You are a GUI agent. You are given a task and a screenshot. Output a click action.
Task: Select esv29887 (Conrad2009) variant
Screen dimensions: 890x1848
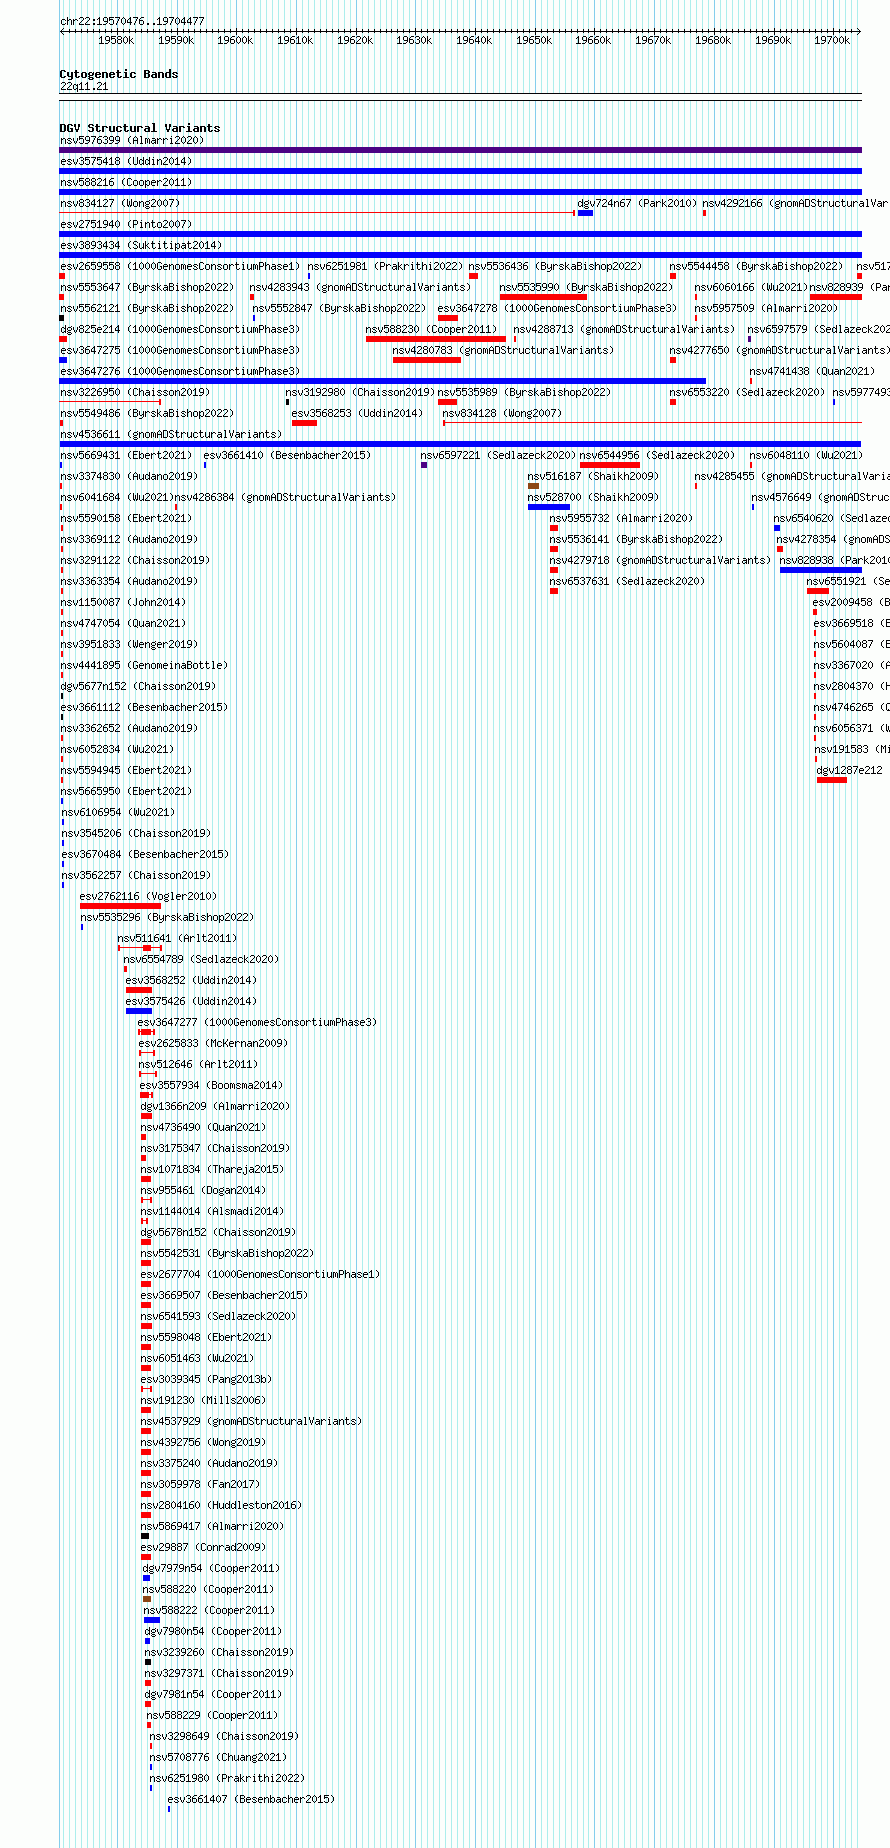tap(203, 1547)
